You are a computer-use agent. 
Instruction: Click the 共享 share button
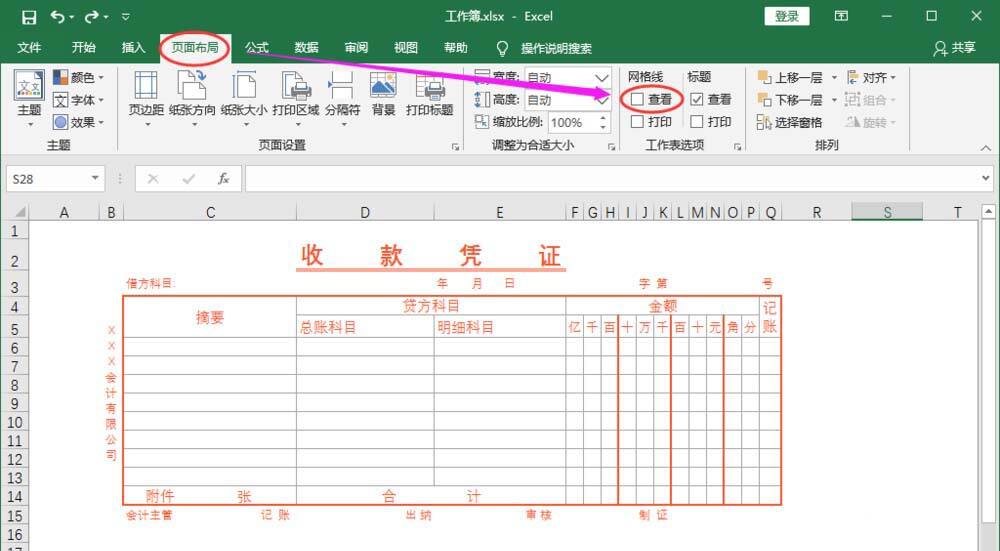click(x=955, y=48)
